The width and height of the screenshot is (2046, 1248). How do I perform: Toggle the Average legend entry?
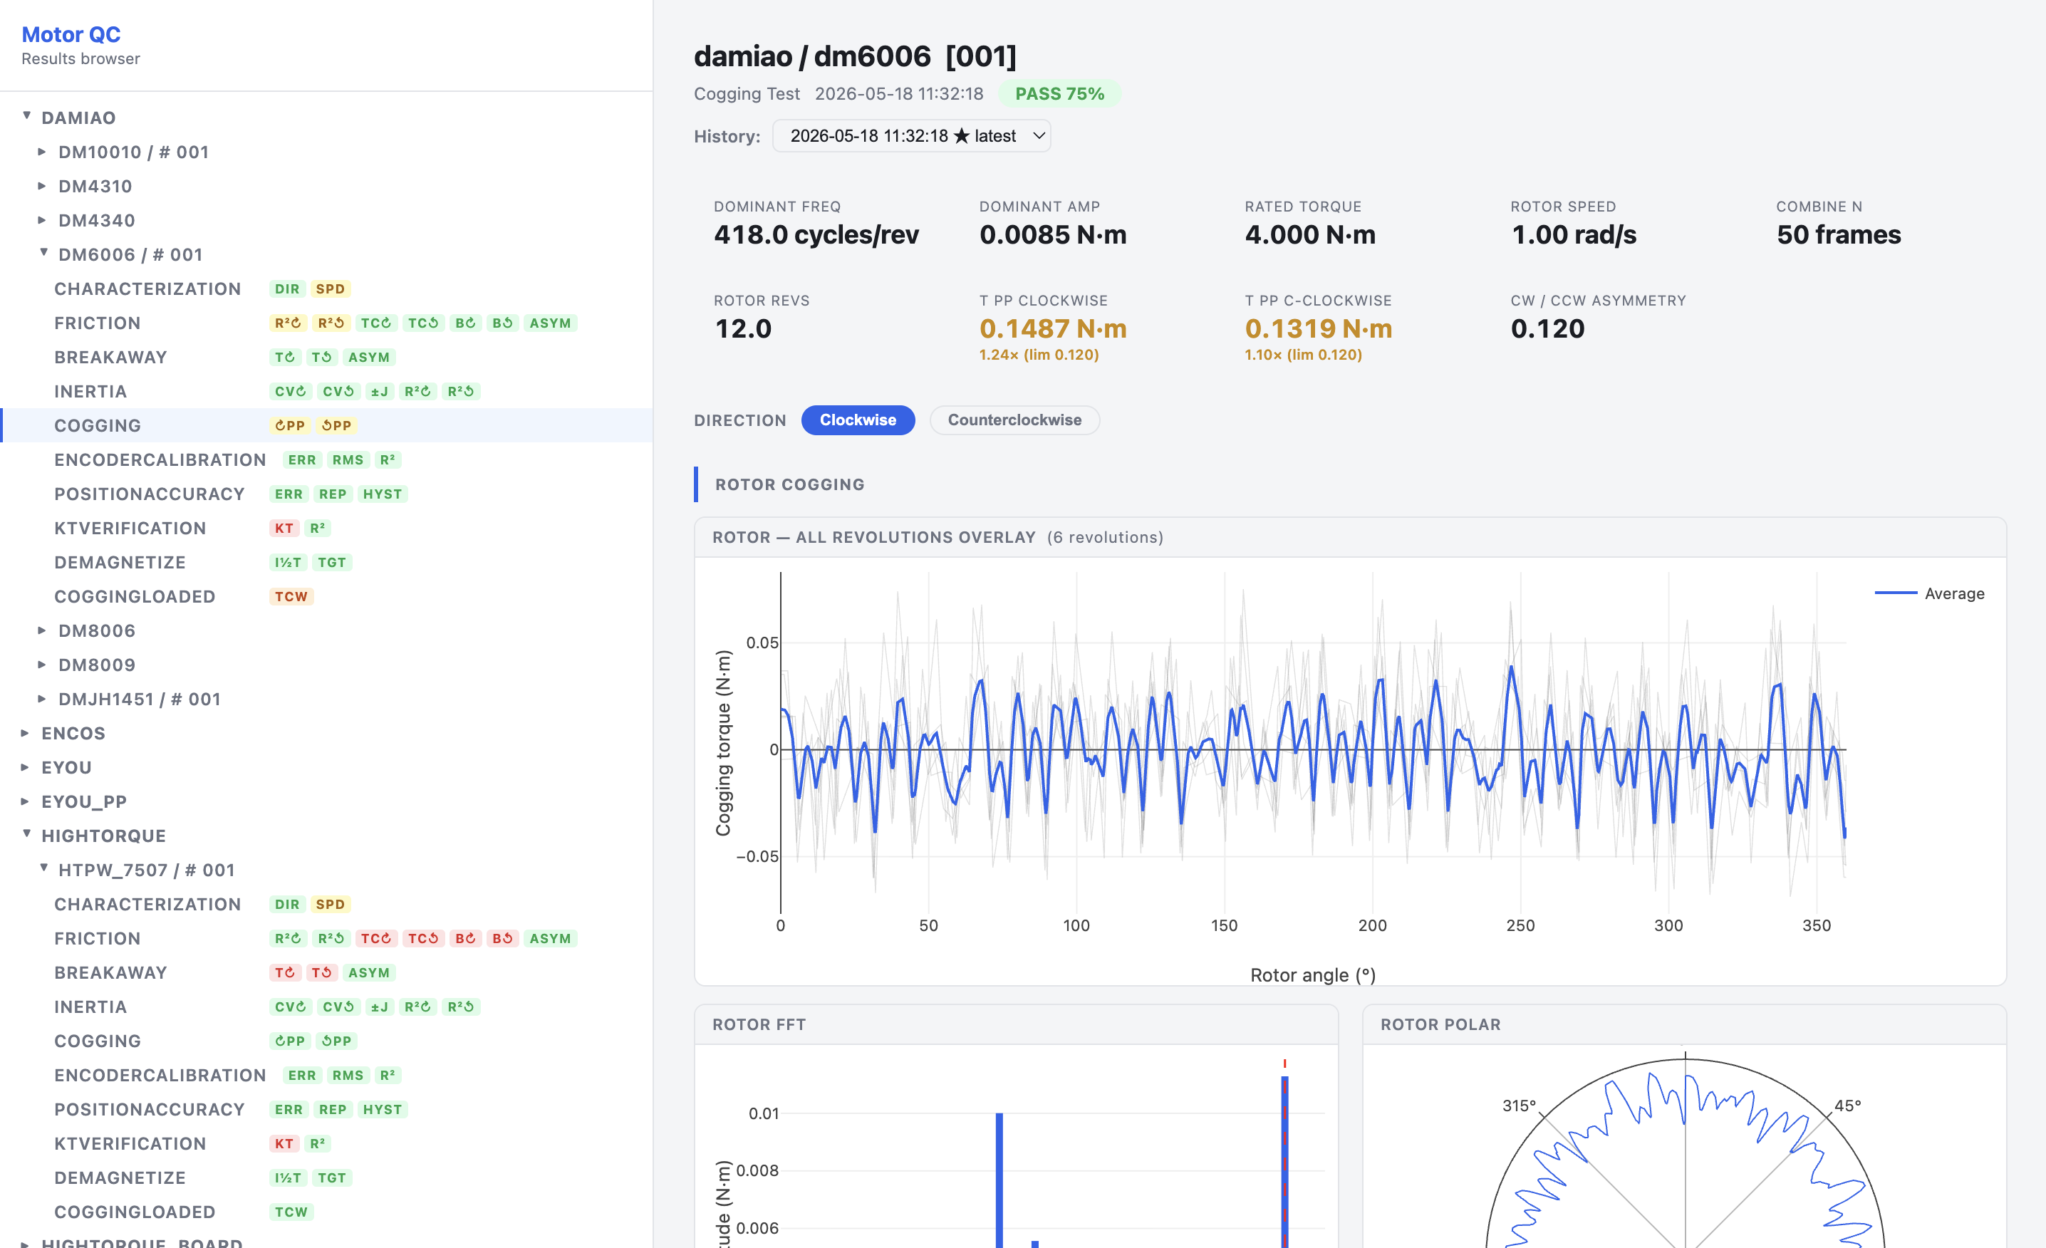tap(1929, 593)
